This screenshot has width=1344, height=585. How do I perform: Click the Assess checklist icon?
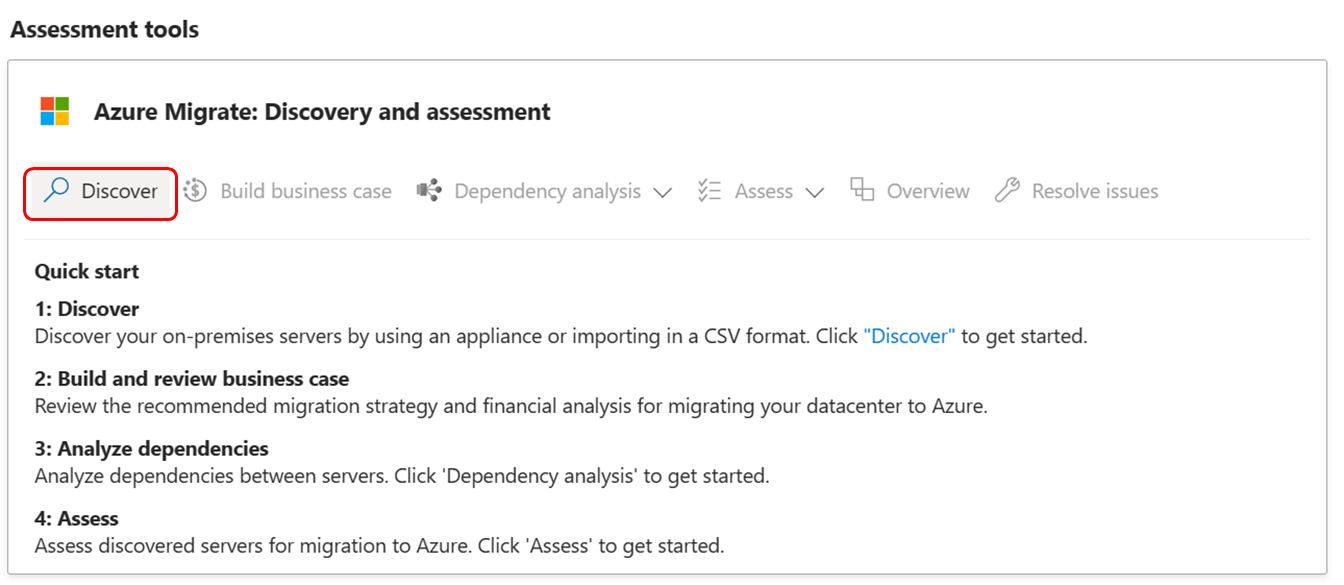[x=712, y=191]
